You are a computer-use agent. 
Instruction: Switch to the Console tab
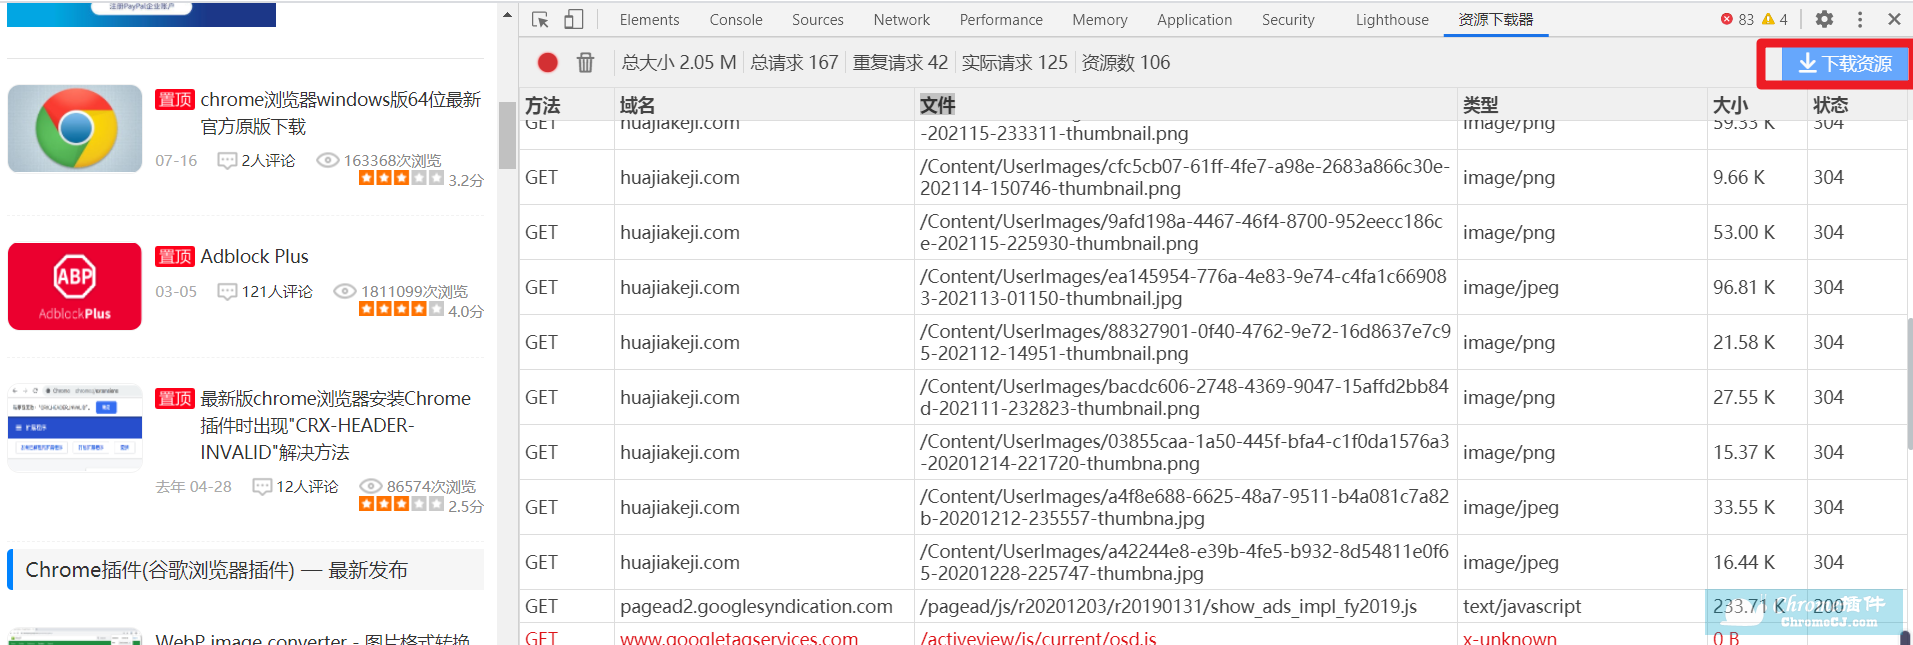point(736,19)
